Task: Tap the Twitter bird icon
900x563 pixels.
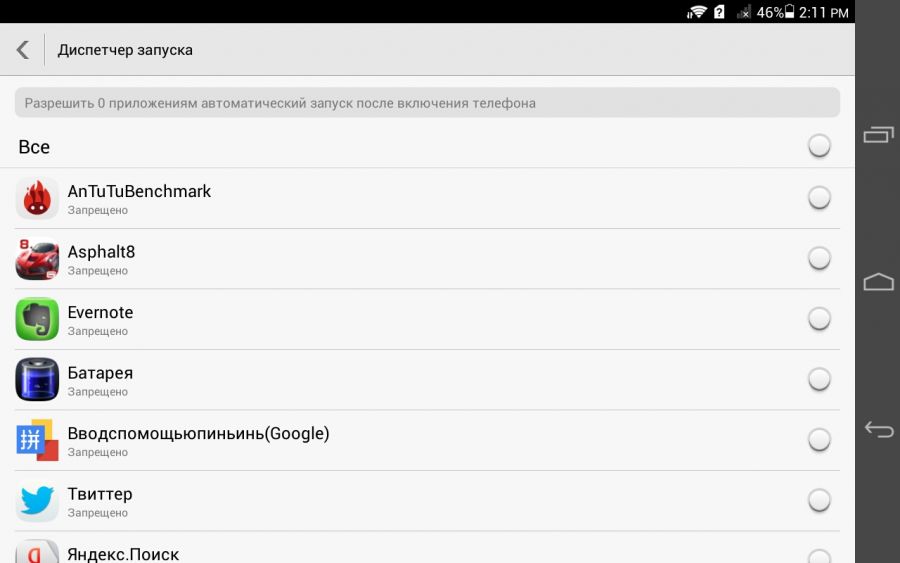Action: (38, 501)
